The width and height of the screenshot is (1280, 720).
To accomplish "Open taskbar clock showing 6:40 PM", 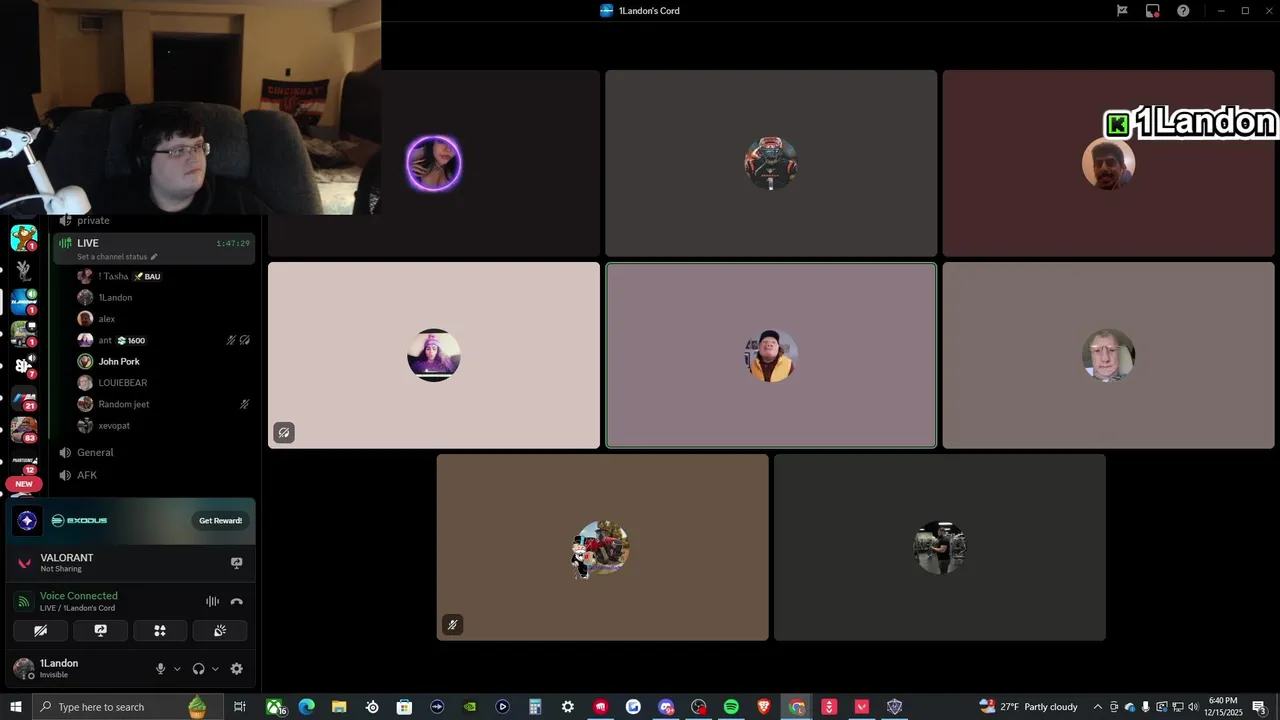I will coord(1223,707).
